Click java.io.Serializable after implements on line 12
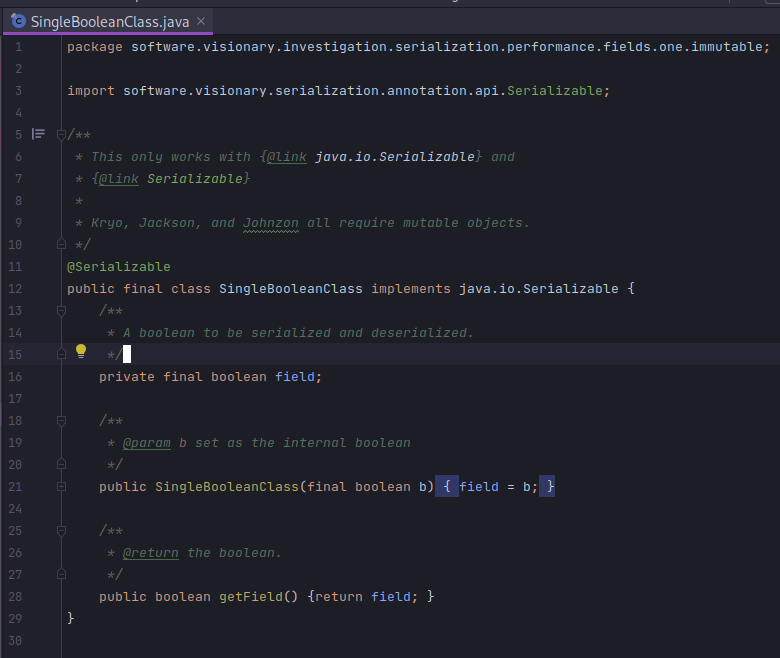The height and width of the screenshot is (658, 780). 539,288
